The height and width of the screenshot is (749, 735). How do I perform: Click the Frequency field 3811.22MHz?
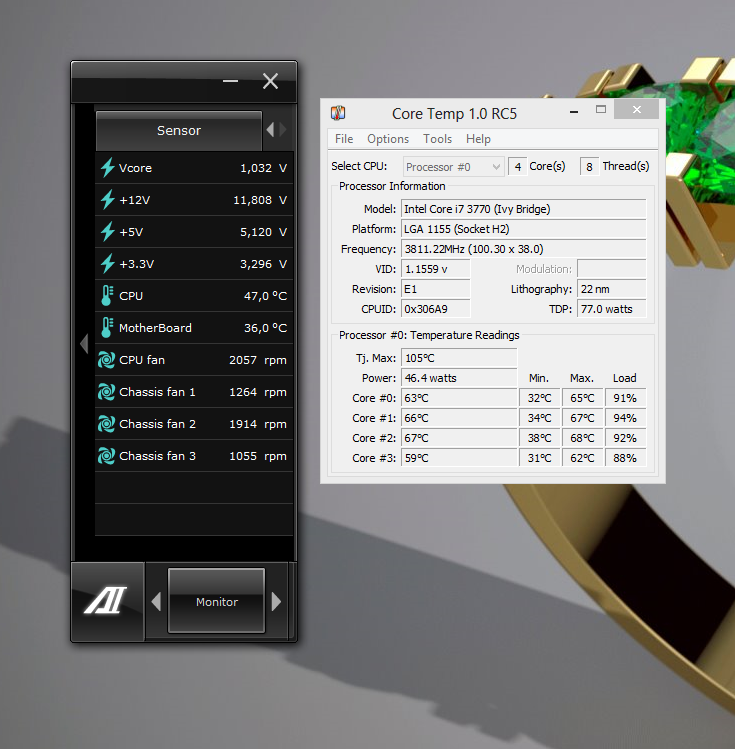coord(523,249)
